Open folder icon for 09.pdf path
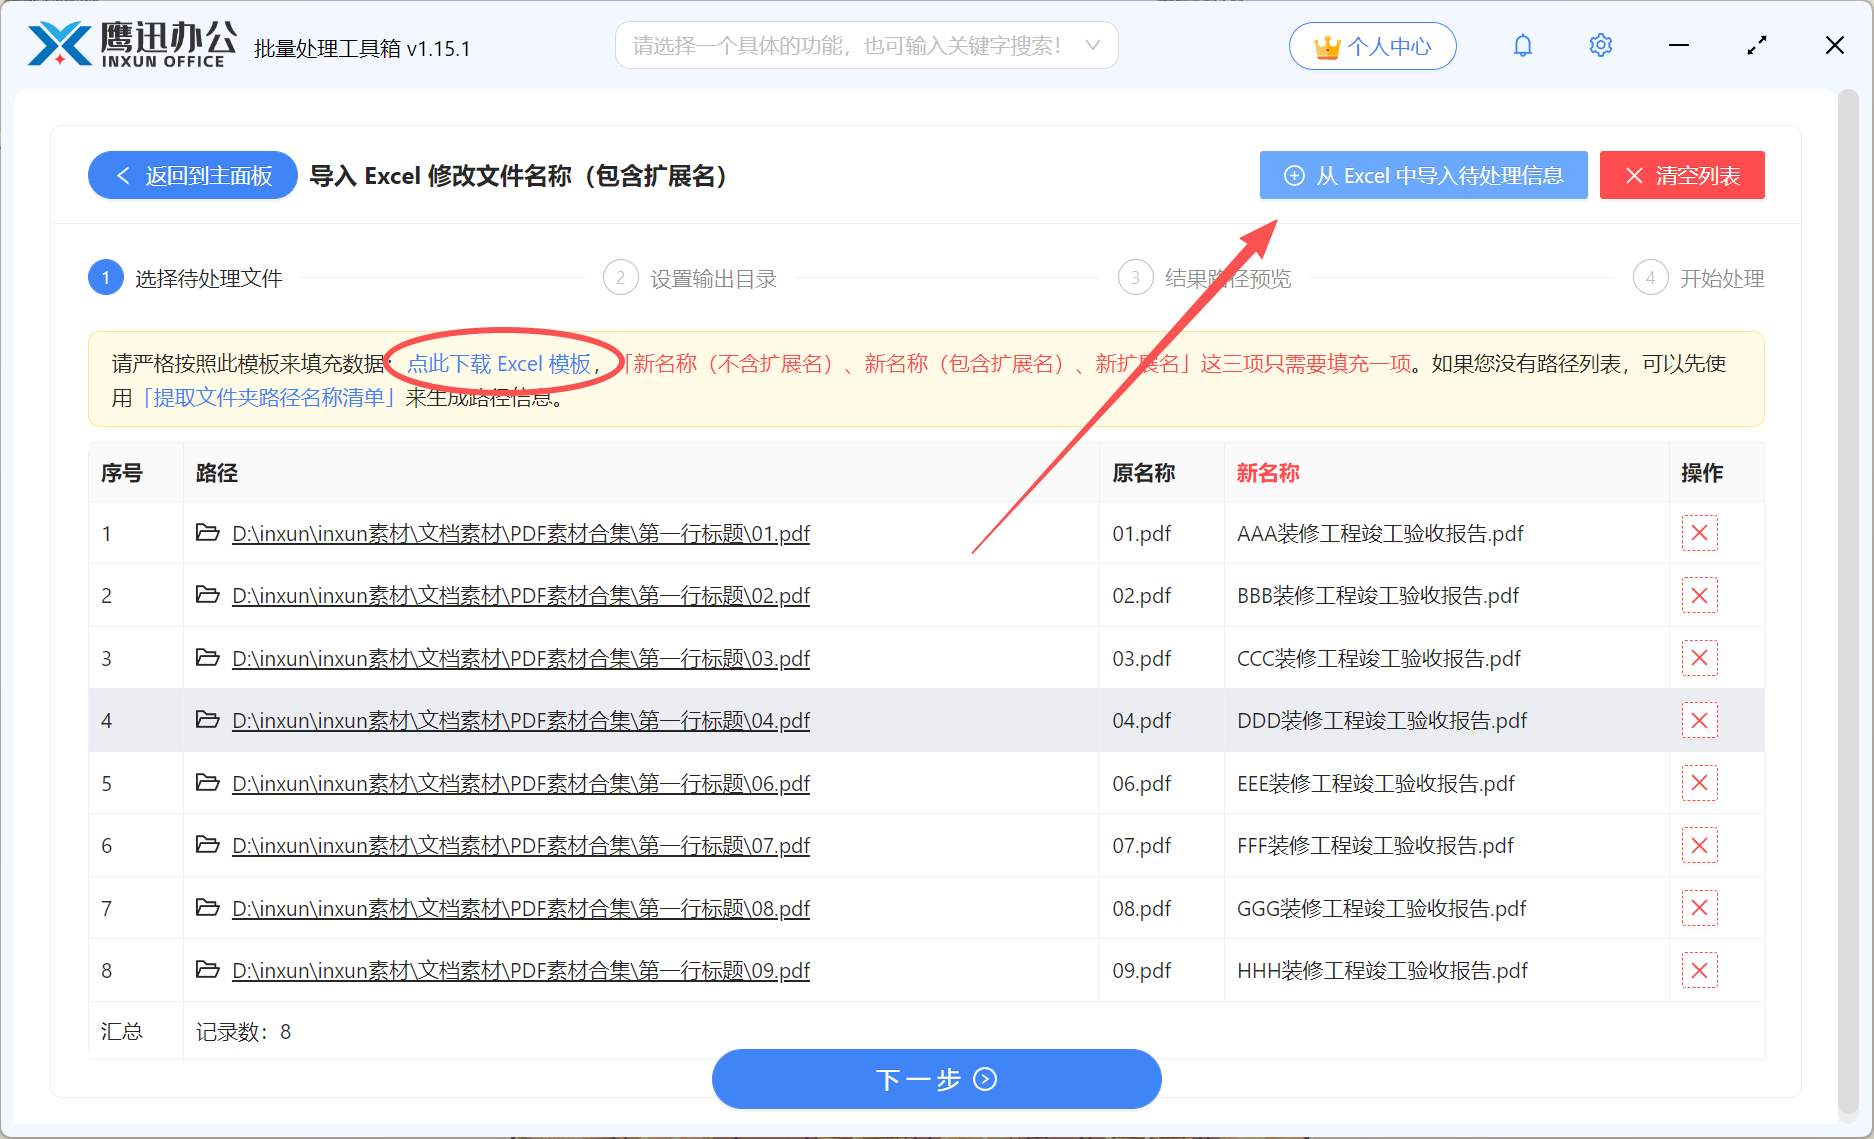Screen dimensions: 1874x1139 pos(207,970)
